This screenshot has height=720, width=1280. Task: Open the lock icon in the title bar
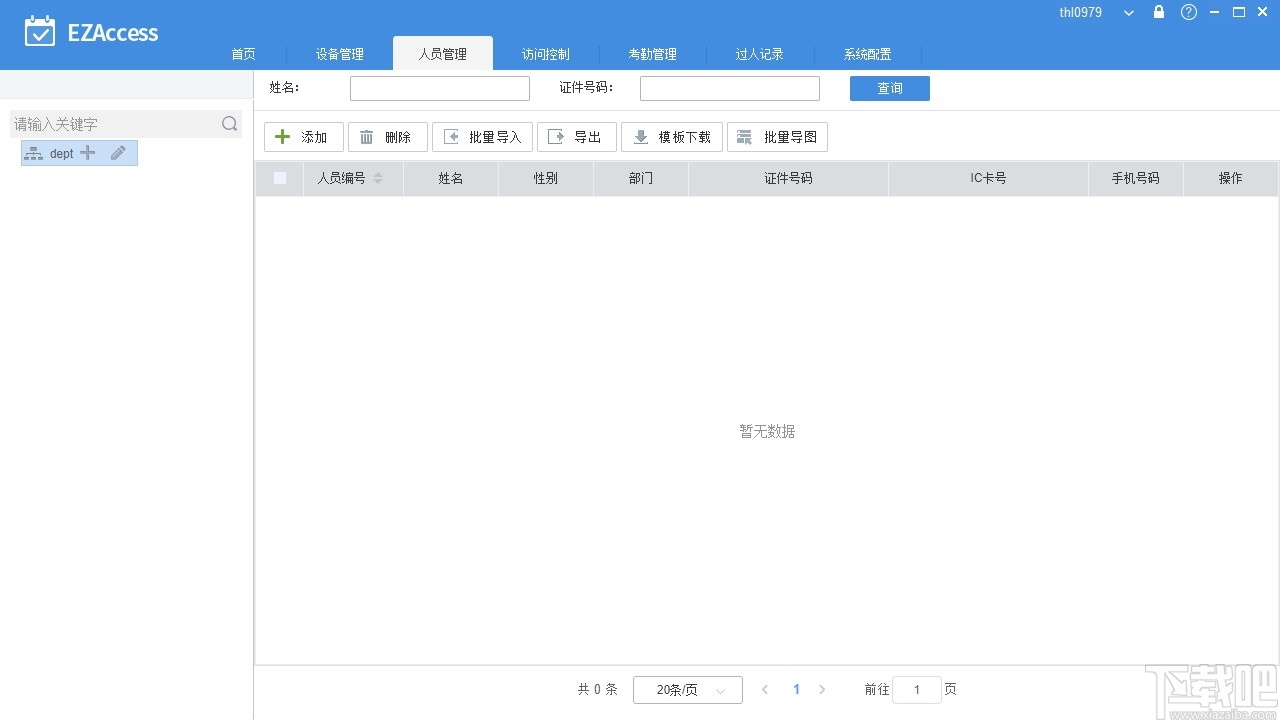[x=1158, y=12]
